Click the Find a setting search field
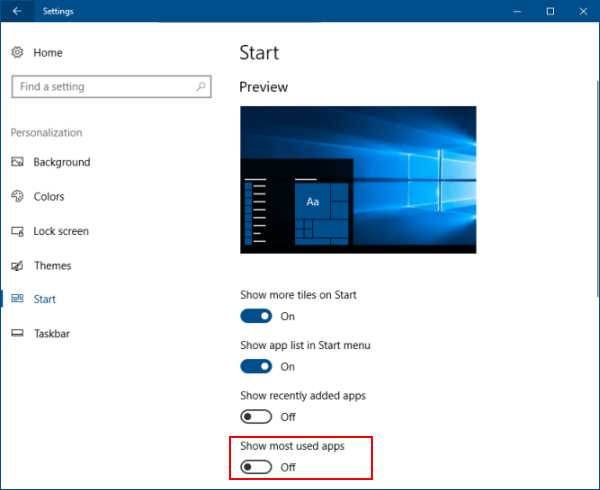Image resolution: width=600 pixels, height=490 pixels. click(111, 86)
